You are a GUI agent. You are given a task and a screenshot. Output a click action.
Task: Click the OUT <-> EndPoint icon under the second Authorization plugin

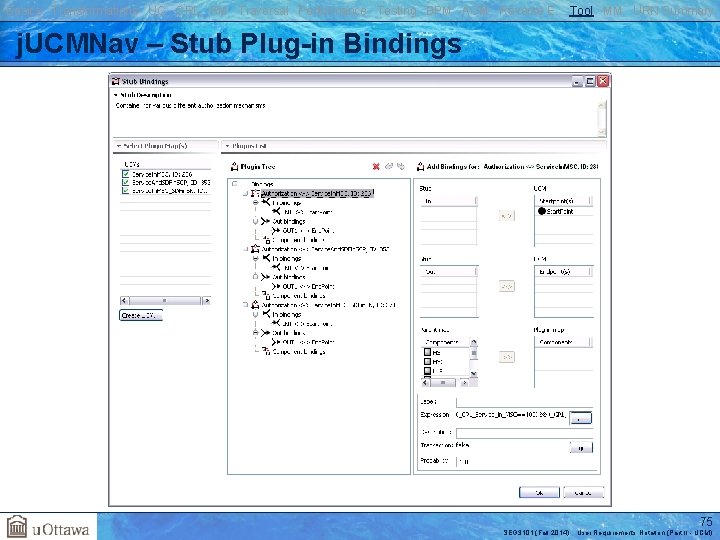coord(276,286)
